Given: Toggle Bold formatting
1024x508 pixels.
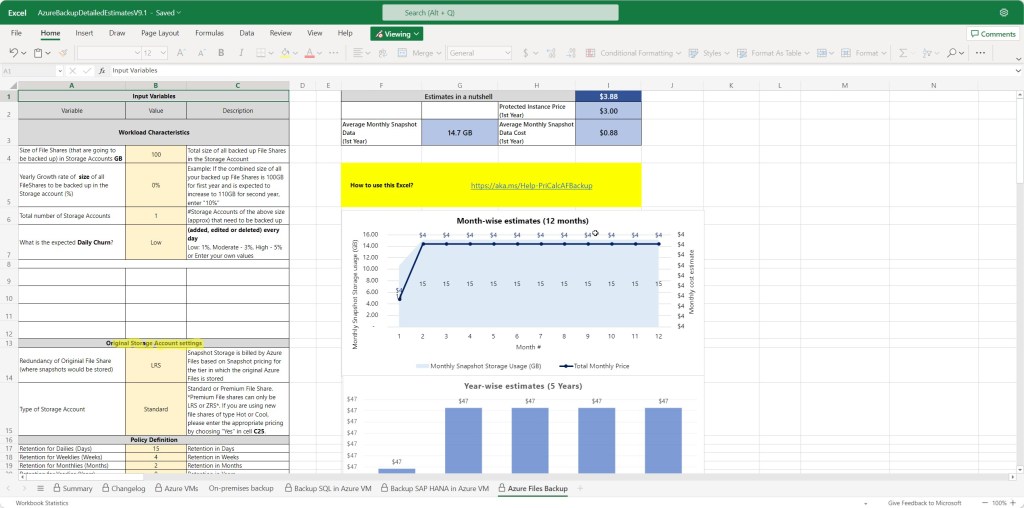Looking at the screenshot, I should [x=220, y=53].
